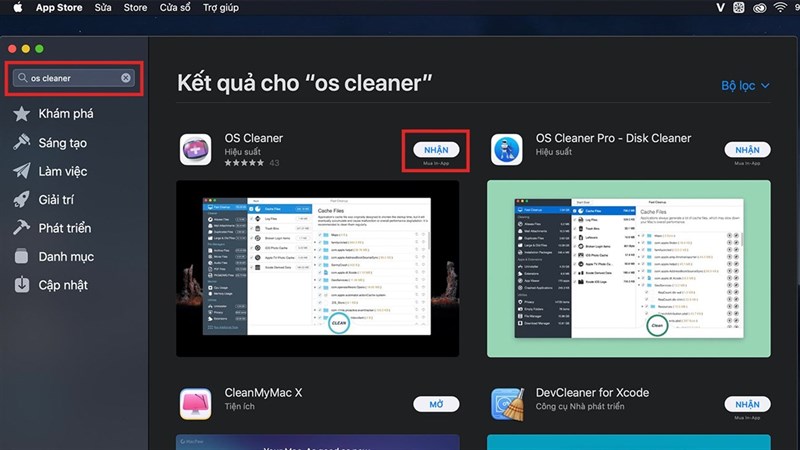Click the red close window button
This screenshot has width=800, height=450.
click(x=12, y=48)
